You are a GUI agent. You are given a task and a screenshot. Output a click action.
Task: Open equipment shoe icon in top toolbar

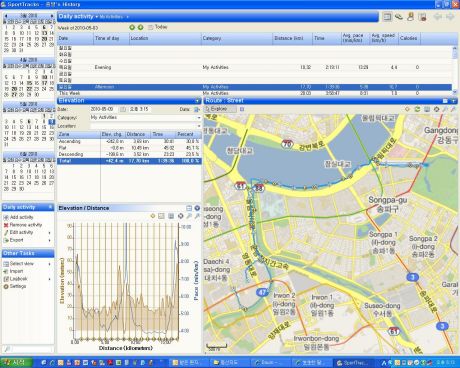[399, 16]
